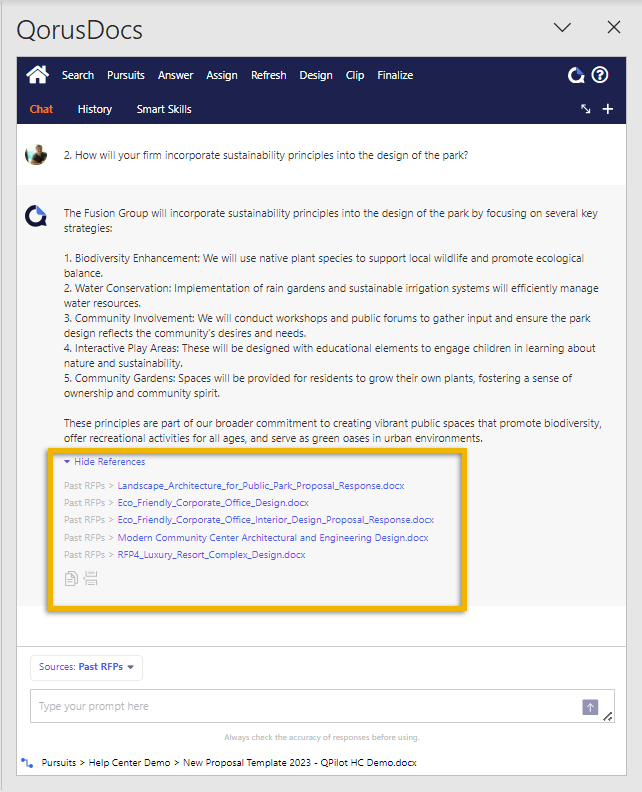Image resolution: width=642 pixels, height=792 pixels.
Task: Open Modern Community Center Architectural reference link
Action: point(272,538)
